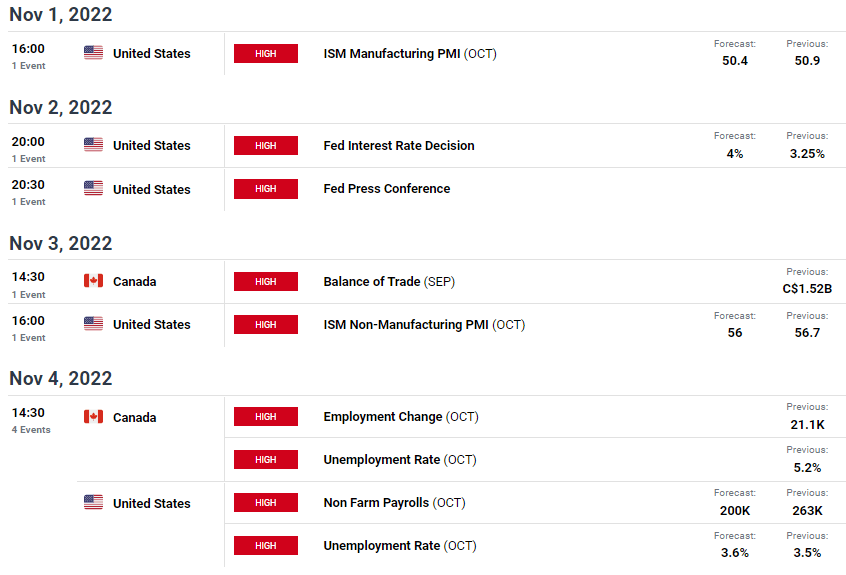The height and width of the screenshot is (575, 846).
Task: Open the Fed Press Conference event
Action: coord(387,189)
